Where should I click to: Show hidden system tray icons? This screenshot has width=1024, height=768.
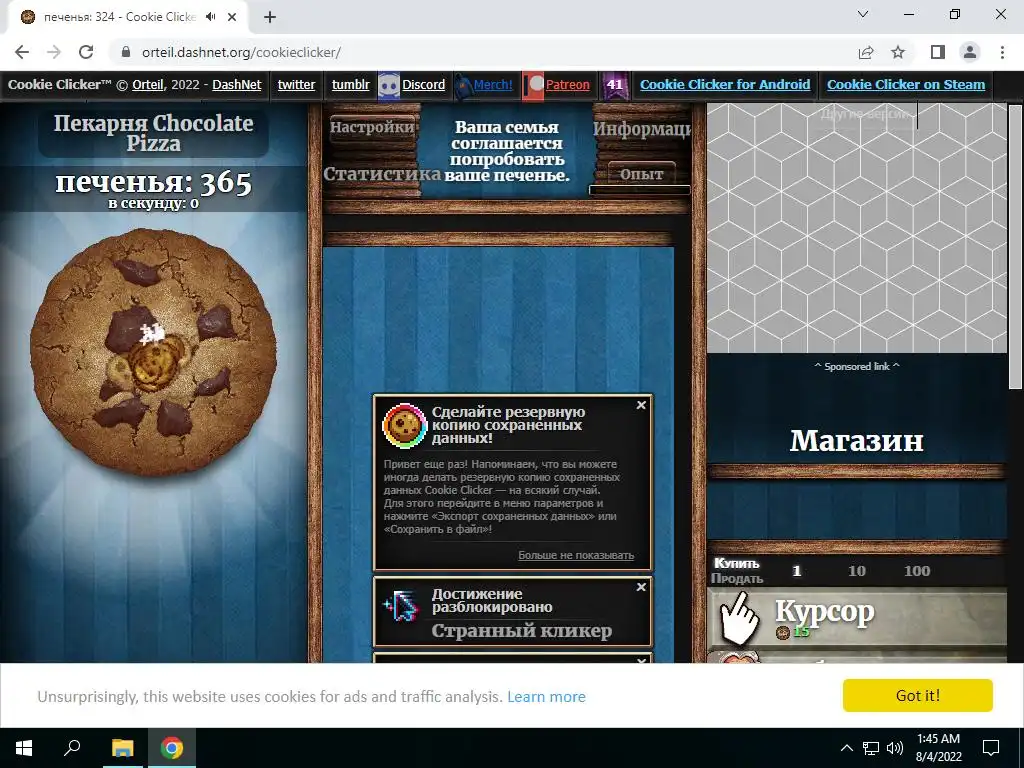point(846,748)
